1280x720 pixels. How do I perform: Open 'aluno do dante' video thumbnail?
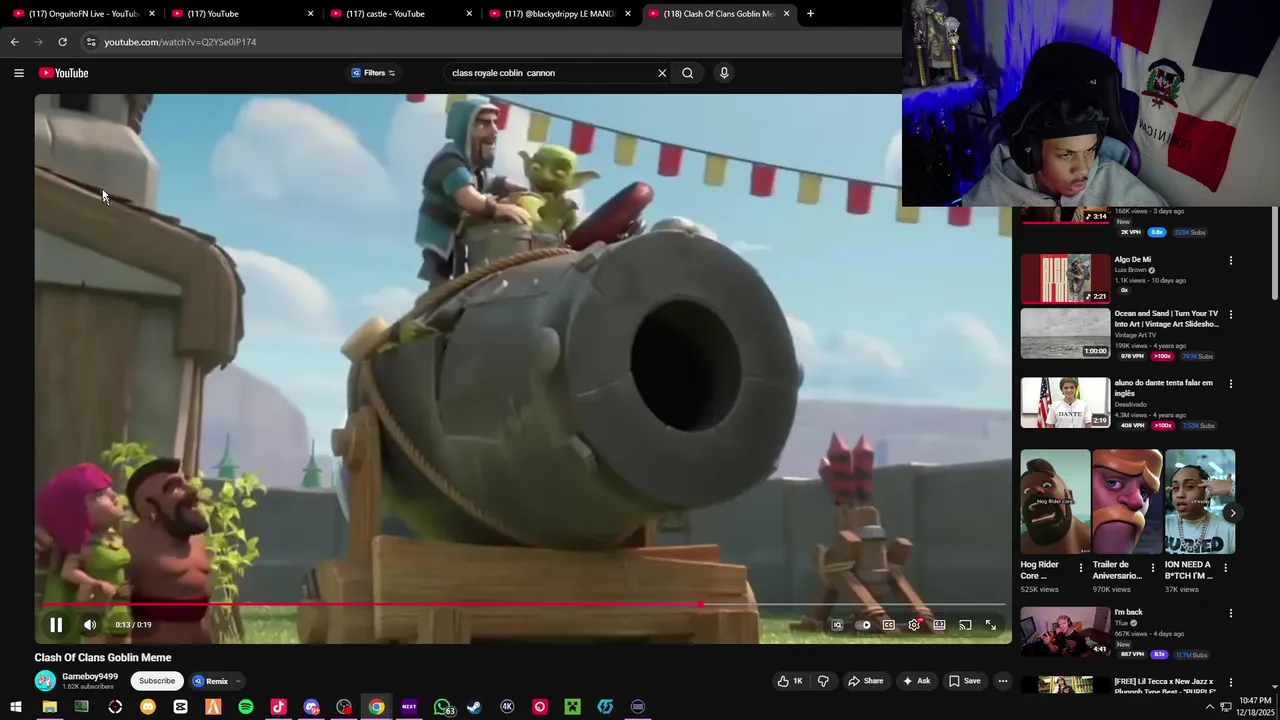[1065, 402]
